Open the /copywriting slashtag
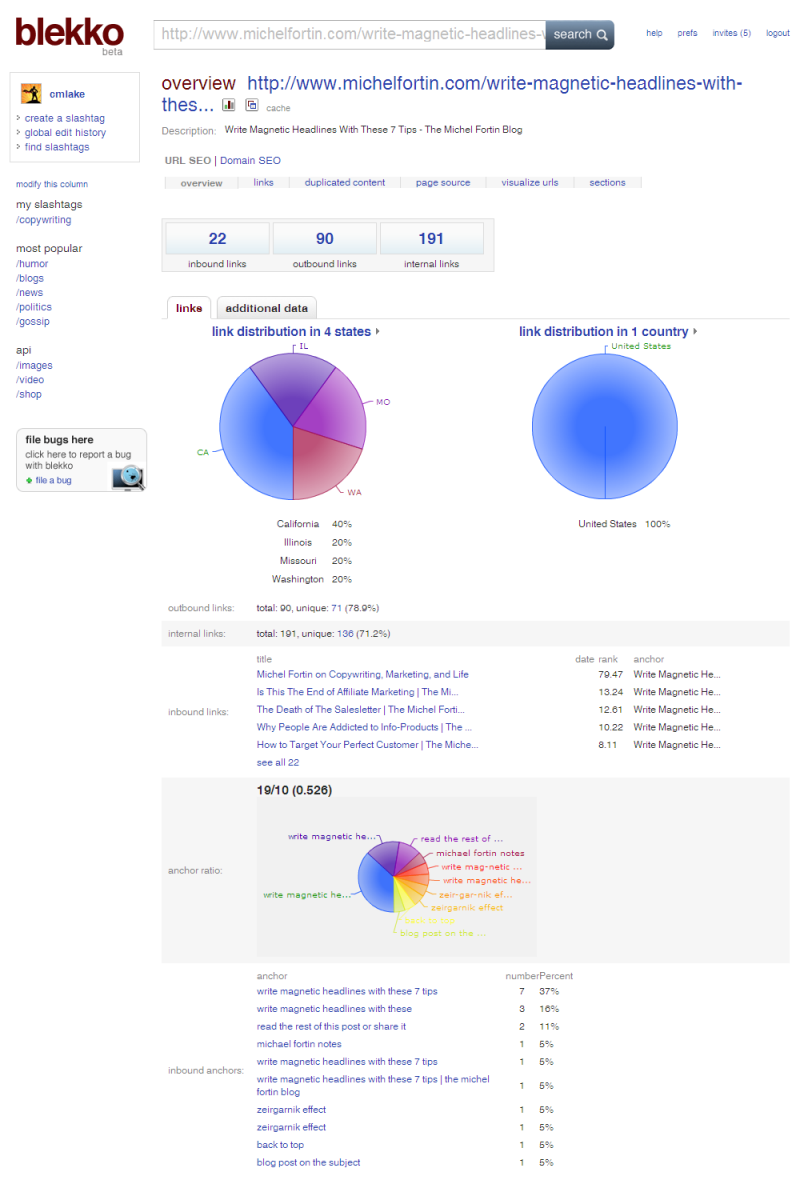Image resolution: width=800 pixels, height=1201 pixels. pyautogui.click(x=43, y=220)
